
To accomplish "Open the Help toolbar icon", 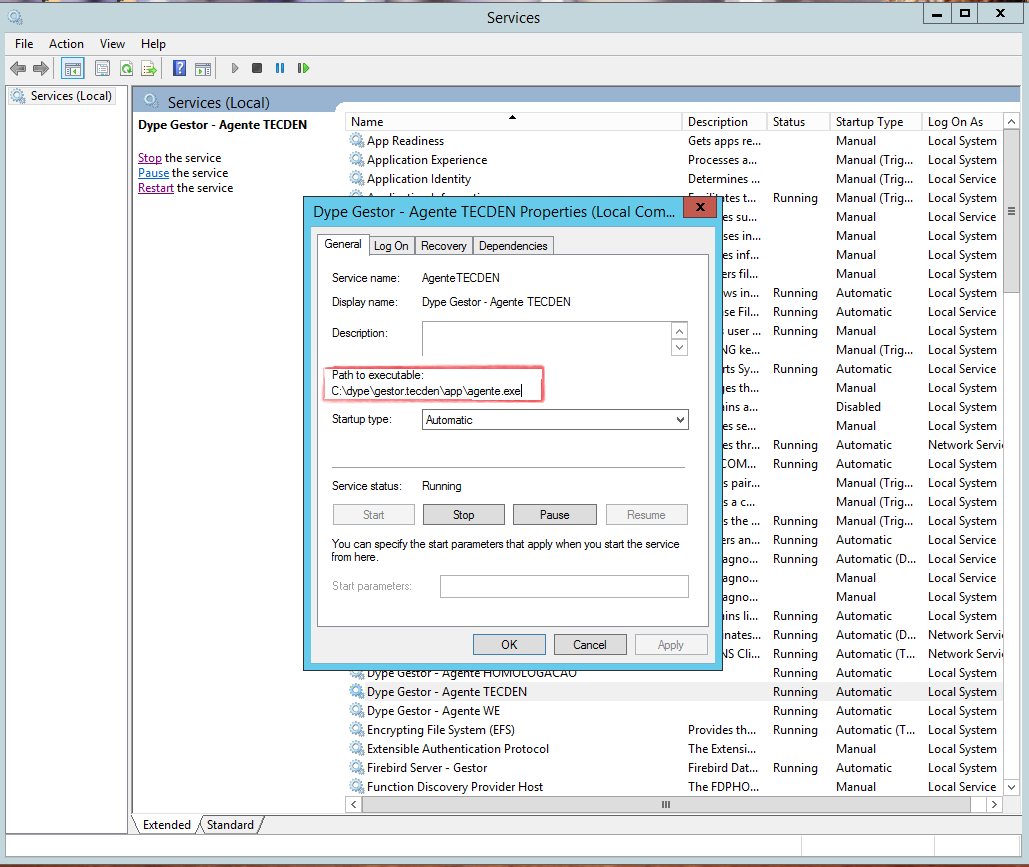I will [x=179, y=68].
